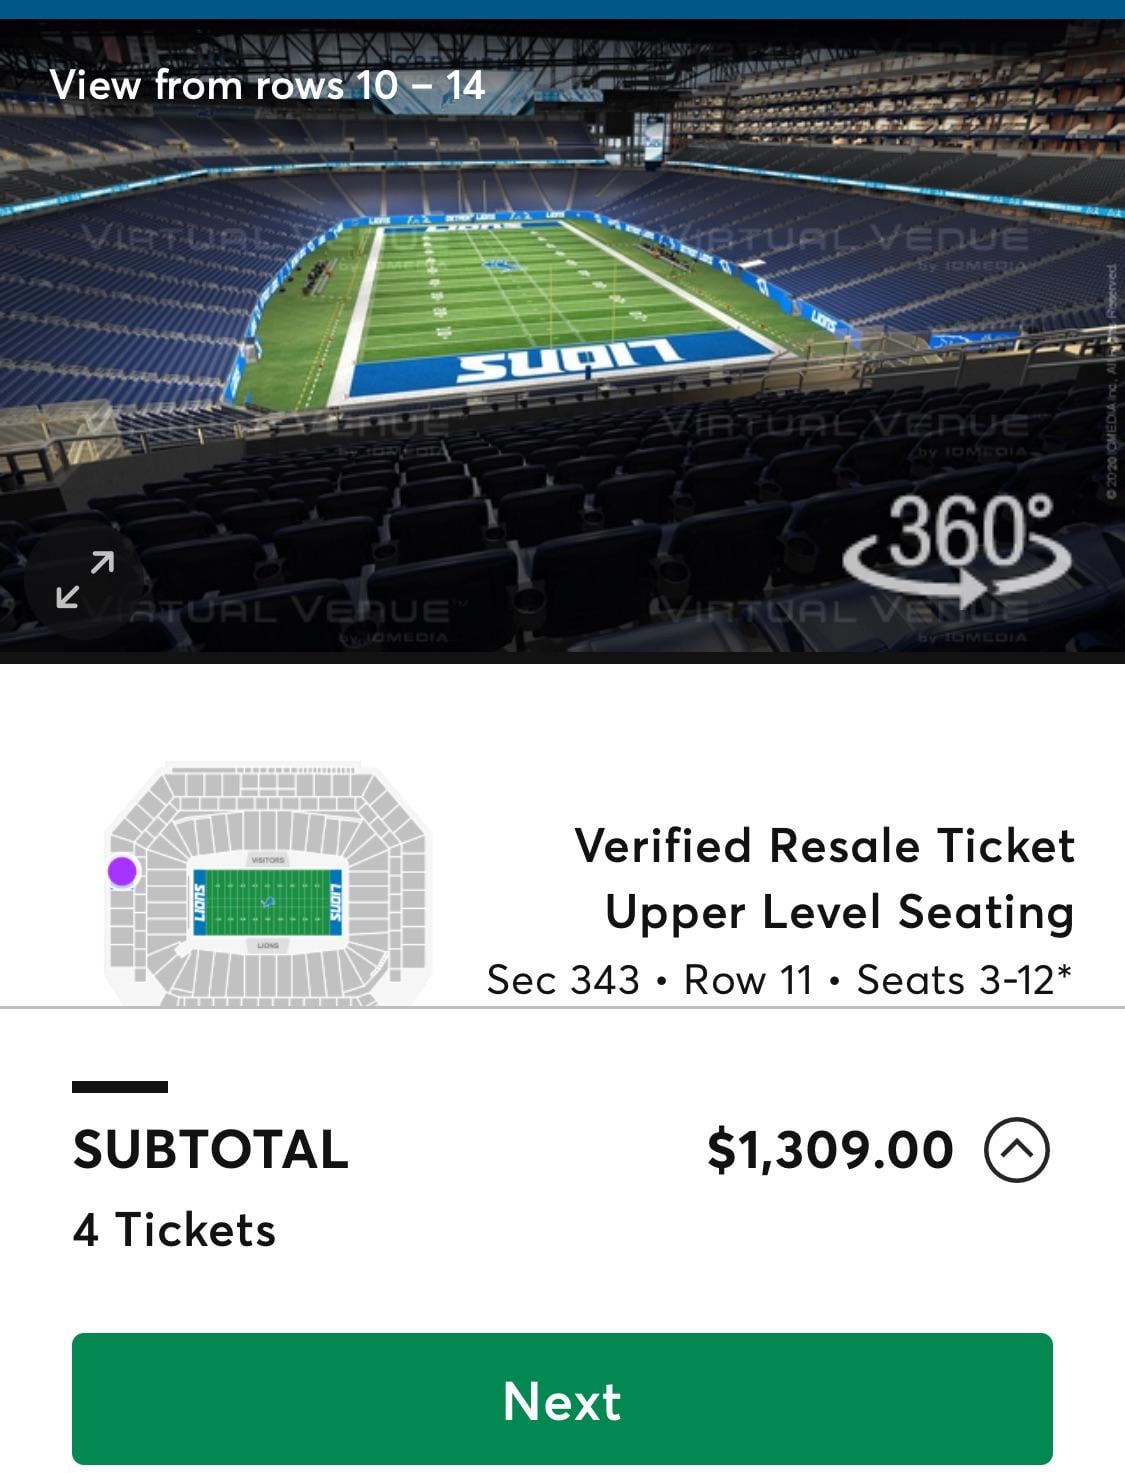Select the "Verified Resale Ticket" heading
Image resolution: width=1125 pixels, height=1473 pixels.
point(824,846)
